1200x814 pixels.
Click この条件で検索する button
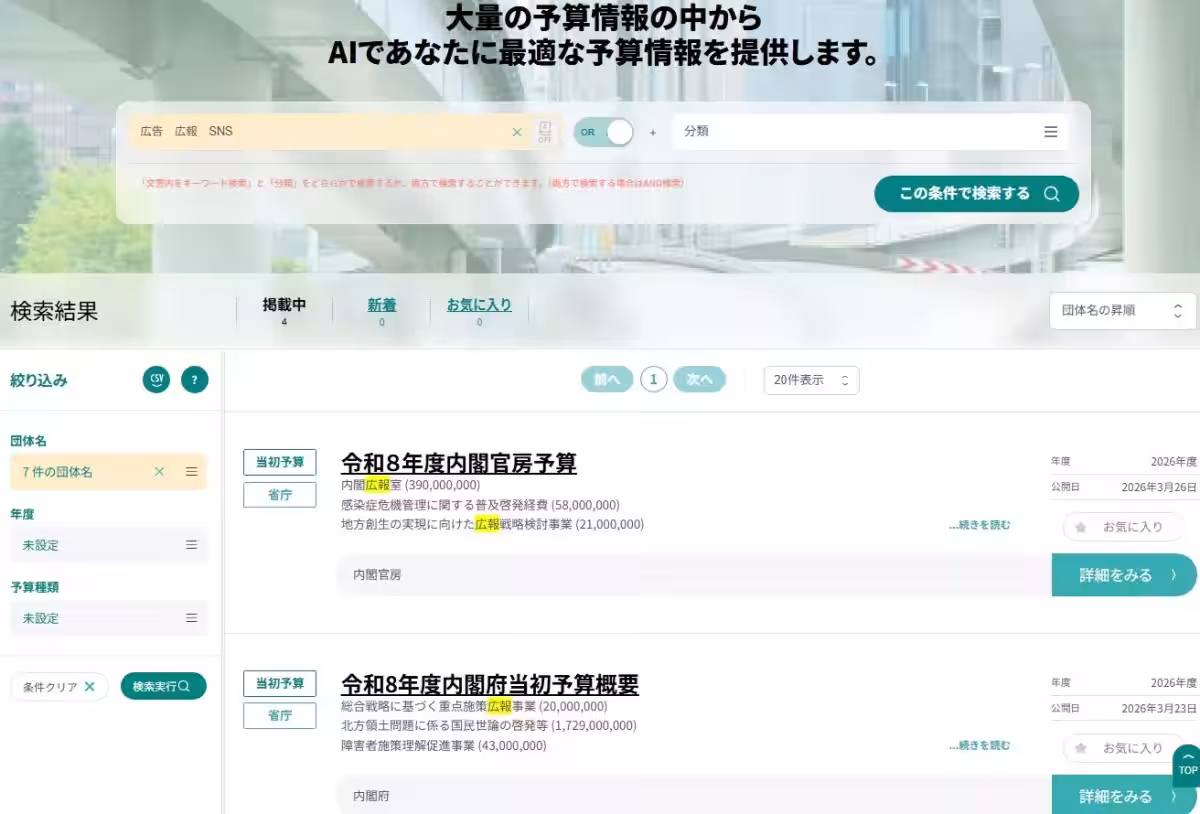point(976,194)
